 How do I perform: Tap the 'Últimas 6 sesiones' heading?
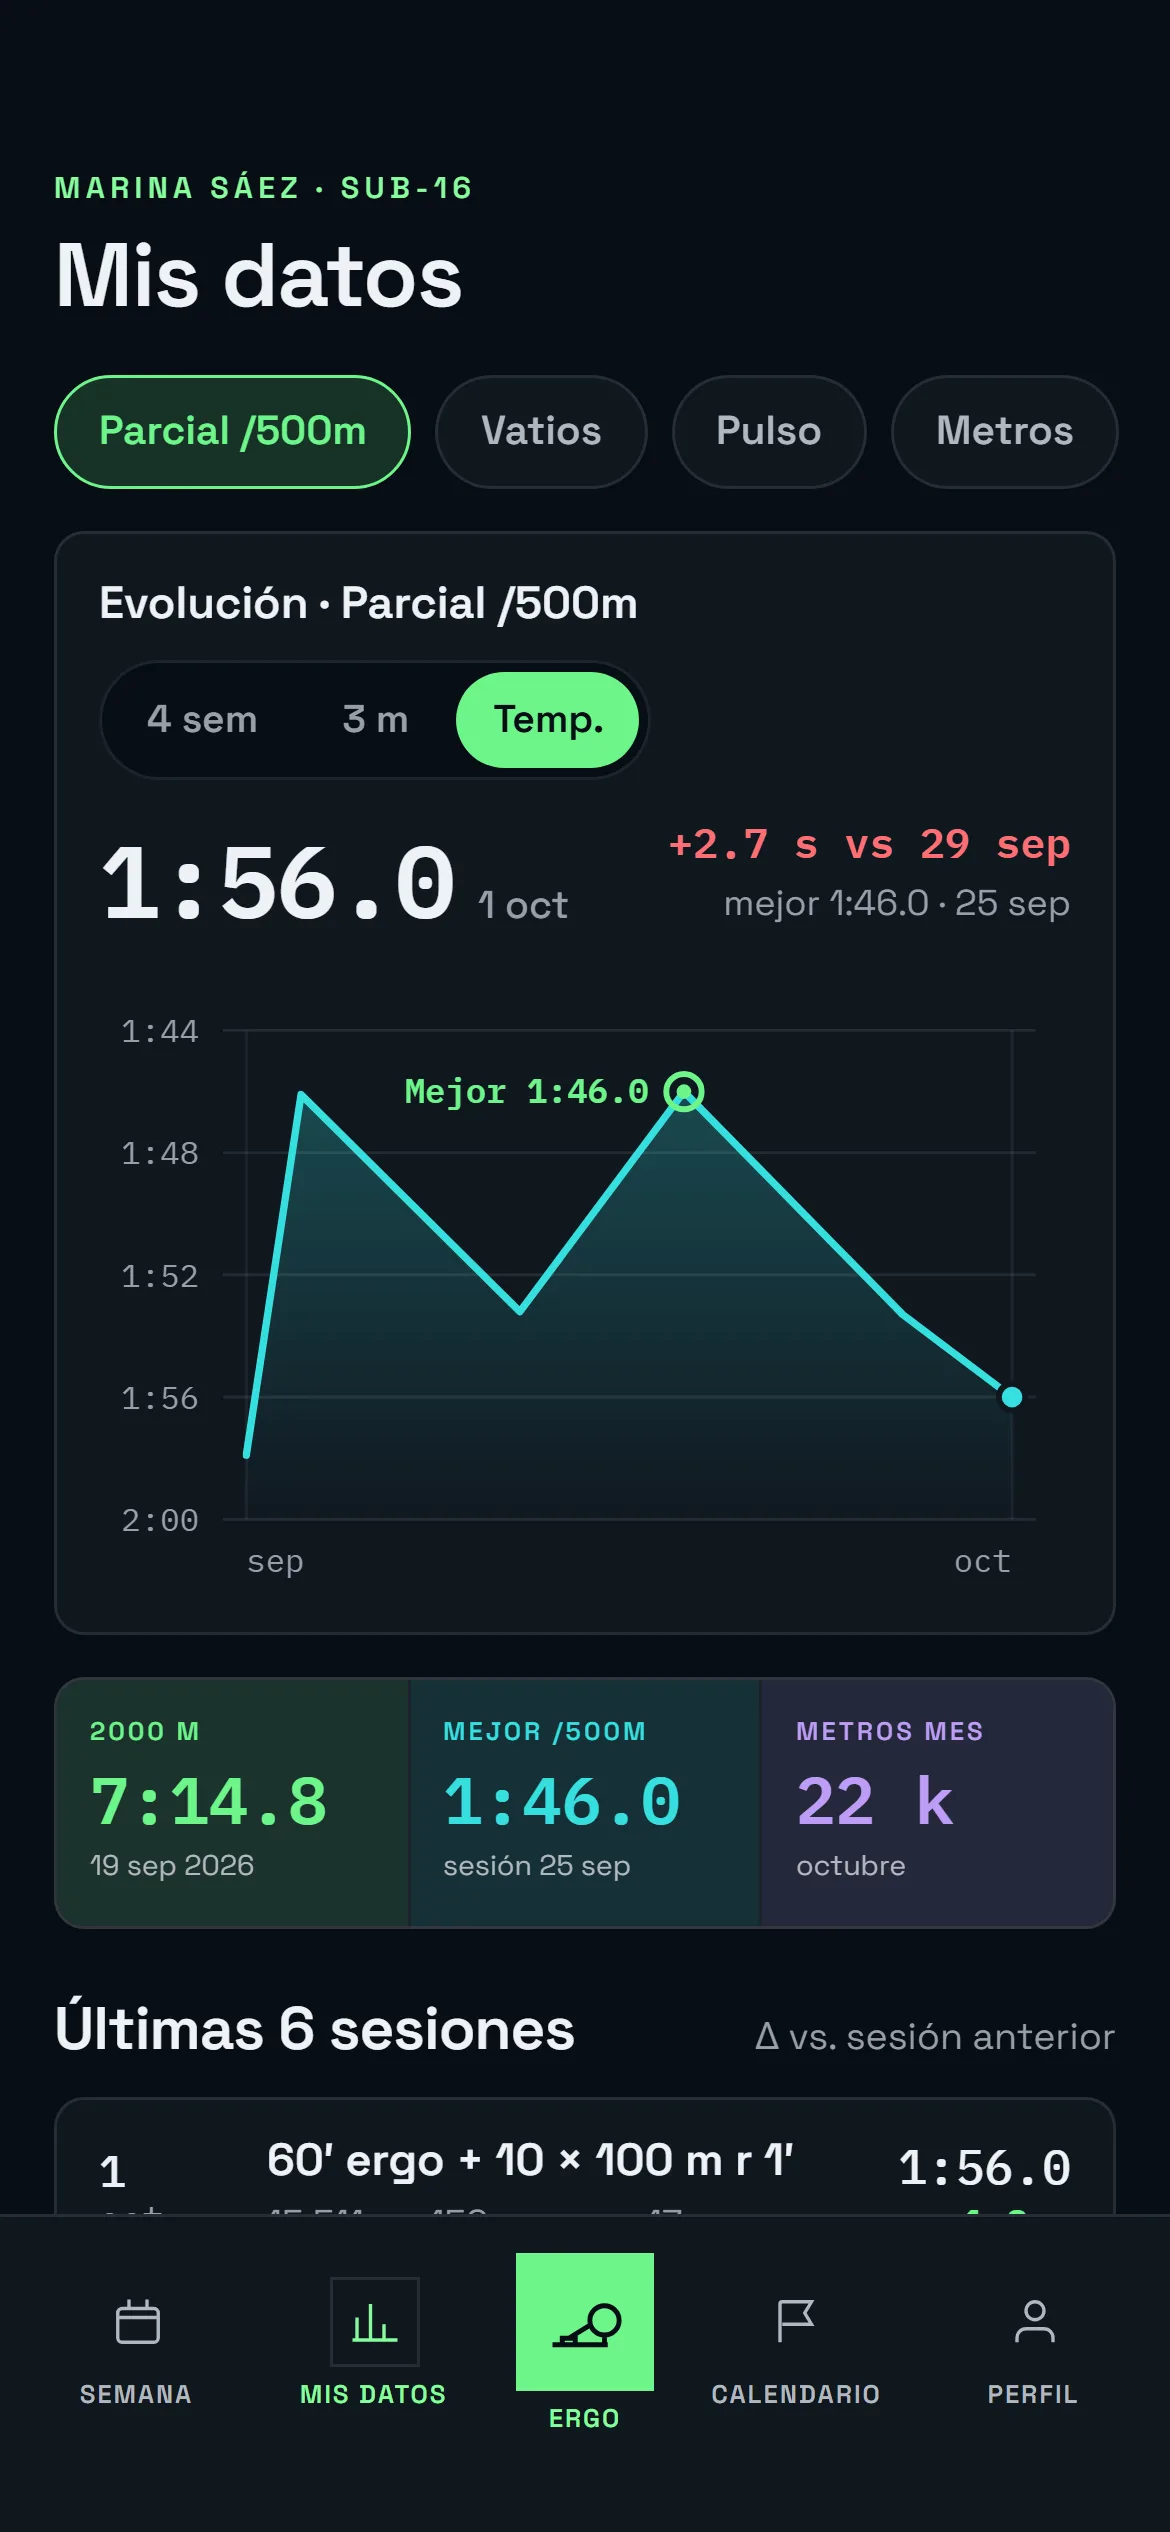tap(315, 2030)
